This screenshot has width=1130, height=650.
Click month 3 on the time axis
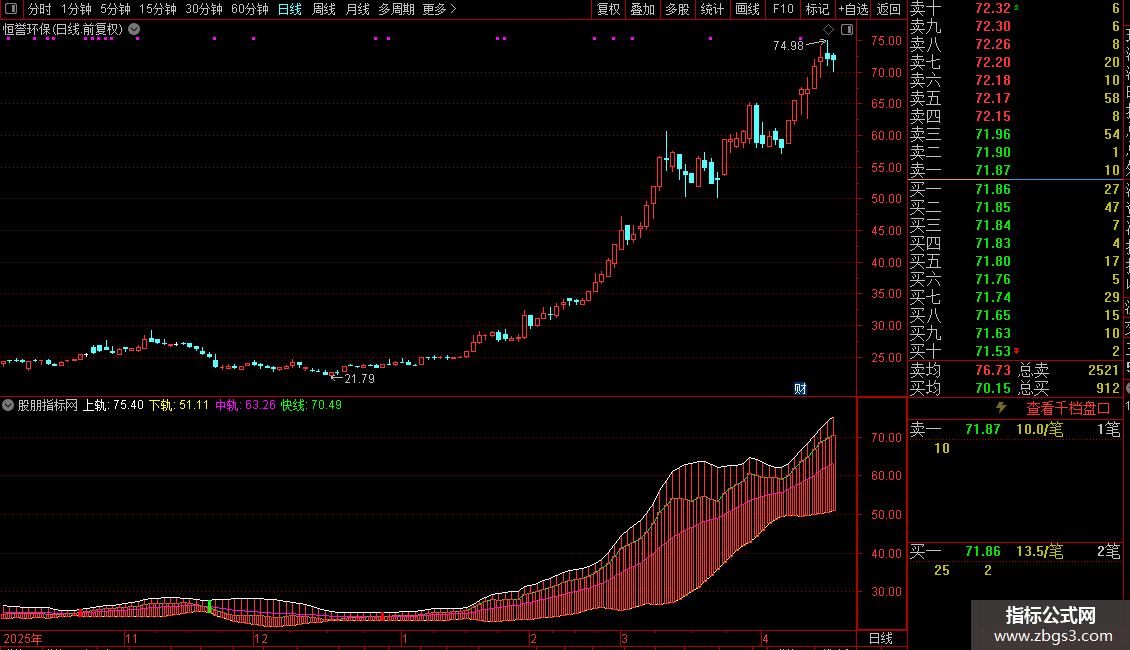(x=625, y=638)
